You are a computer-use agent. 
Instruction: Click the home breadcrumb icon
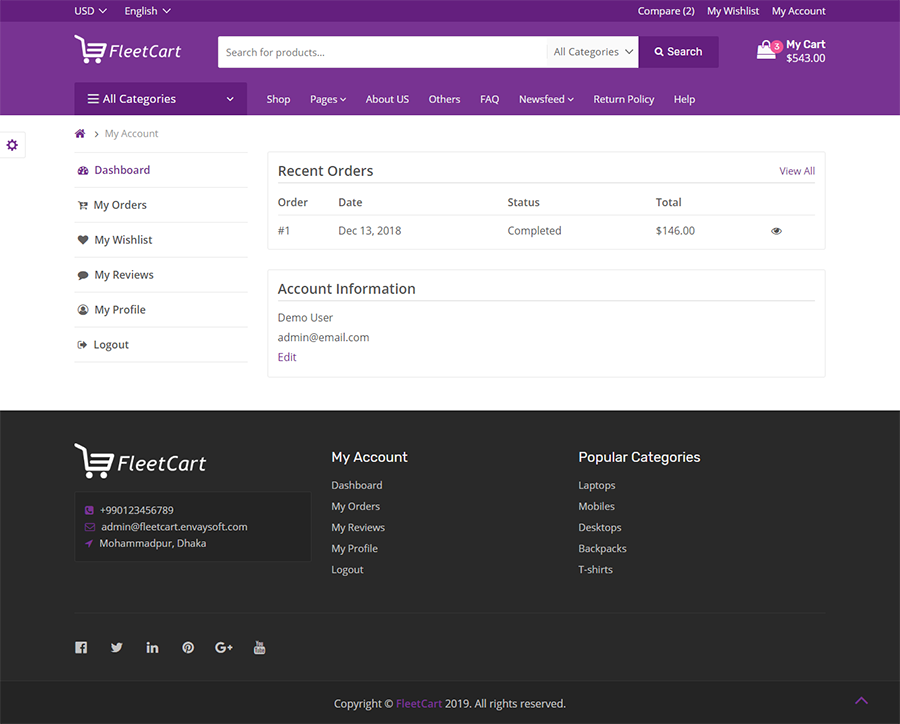(x=79, y=133)
